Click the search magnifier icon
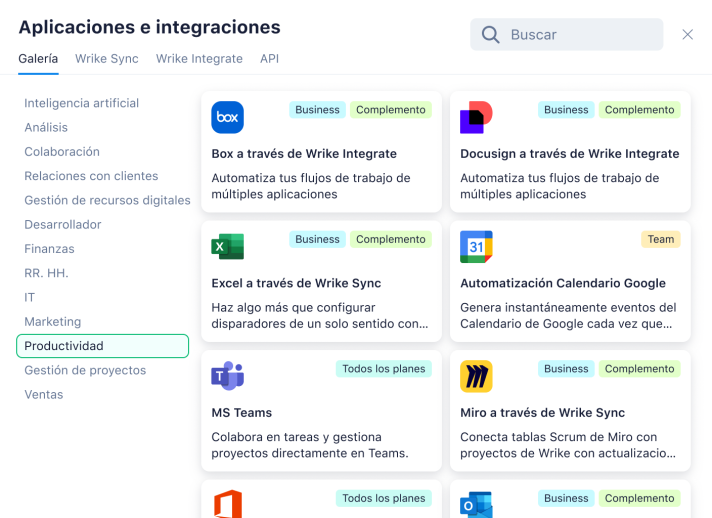 490,35
